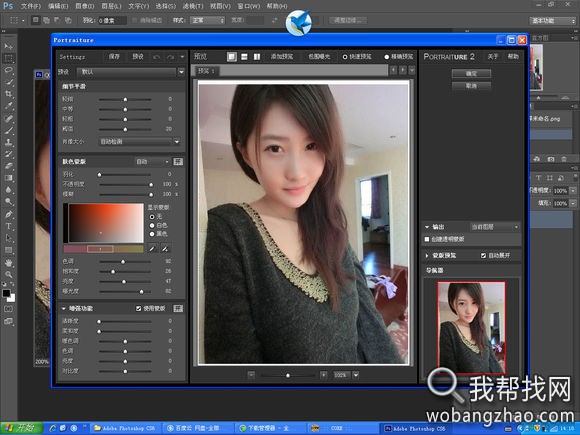Click the 添加预览 button
Screen dimensions: 580x435
click(x=281, y=57)
